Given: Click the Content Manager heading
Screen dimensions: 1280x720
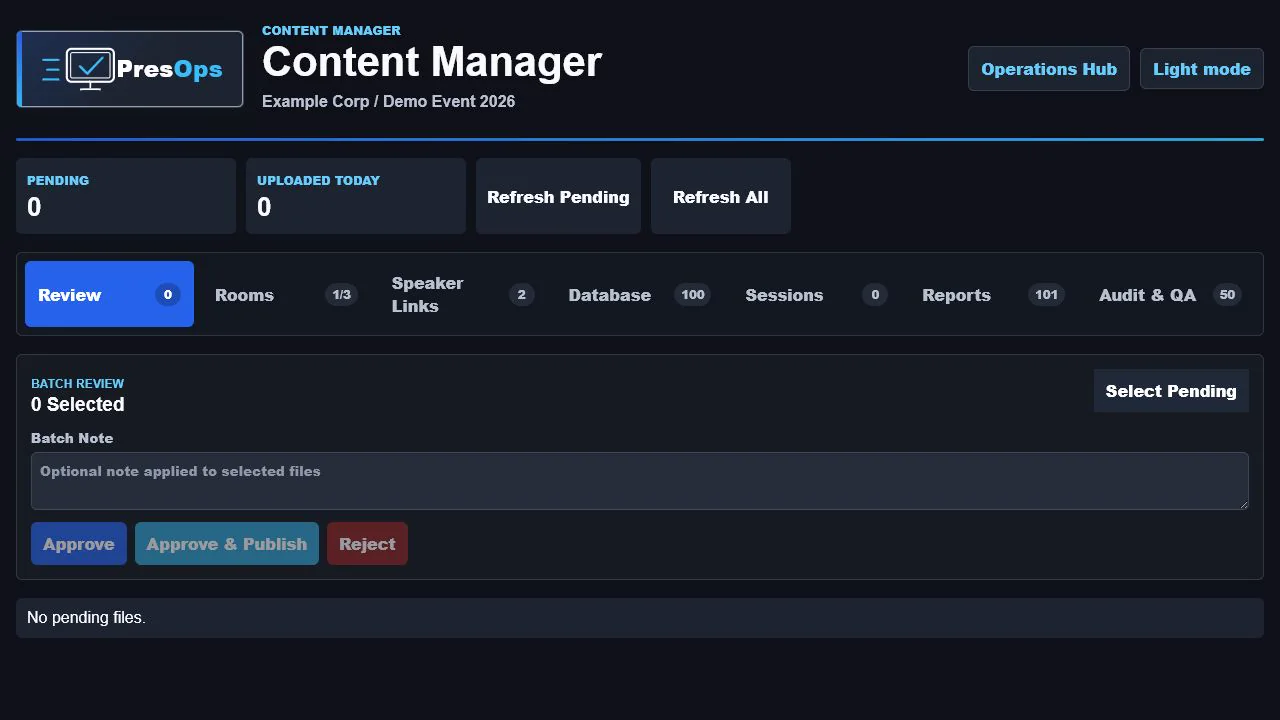Looking at the screenshot, I should (432, 62).
